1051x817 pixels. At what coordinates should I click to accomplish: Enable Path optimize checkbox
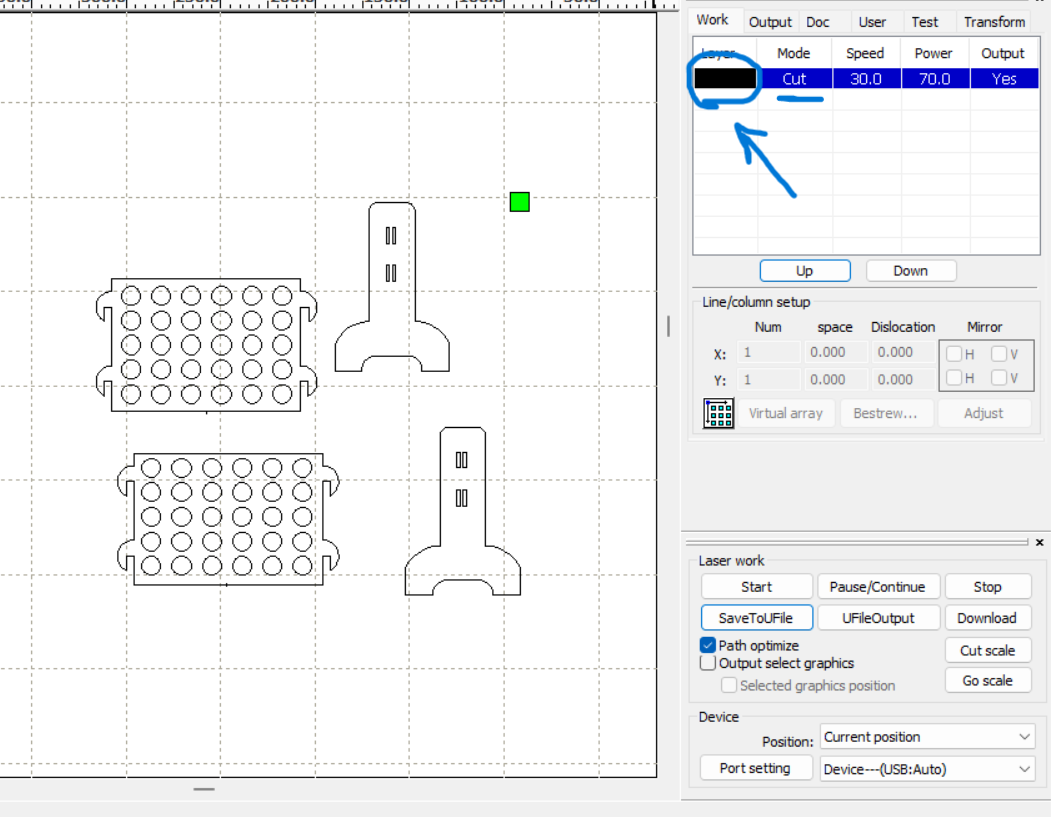pos(708,646)
